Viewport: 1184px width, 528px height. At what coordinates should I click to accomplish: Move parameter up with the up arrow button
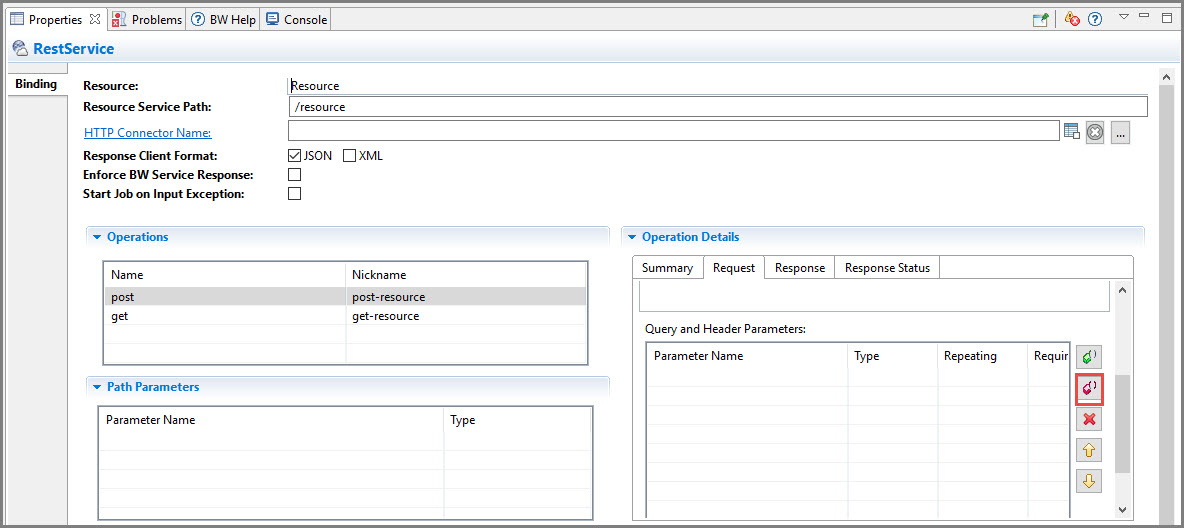point(1089,450)
